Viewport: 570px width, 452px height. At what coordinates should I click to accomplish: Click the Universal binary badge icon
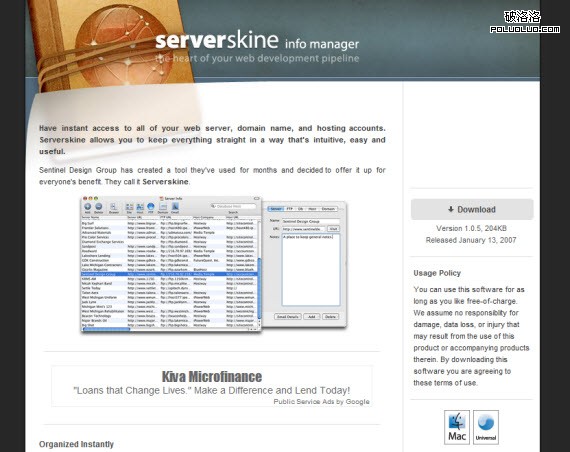click(x=486, y=427)
